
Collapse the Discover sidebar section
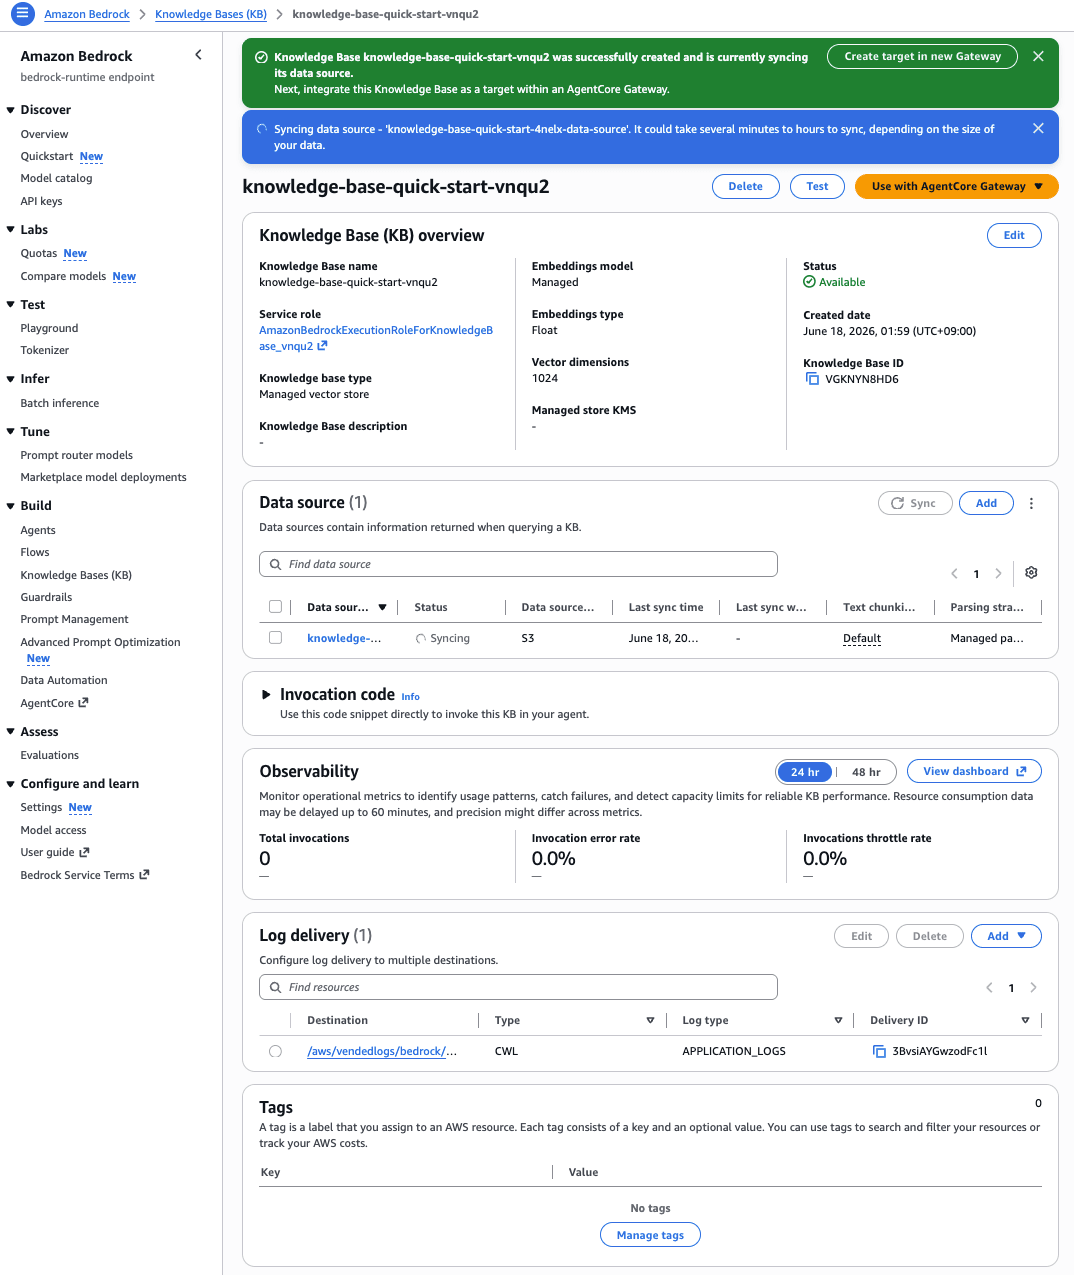(10, 110)
